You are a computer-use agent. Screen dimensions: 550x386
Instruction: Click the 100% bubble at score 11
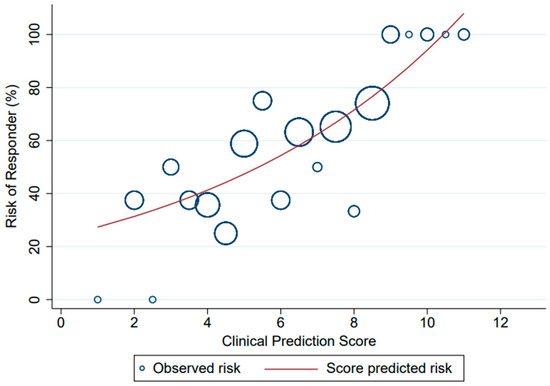[464, 34]
